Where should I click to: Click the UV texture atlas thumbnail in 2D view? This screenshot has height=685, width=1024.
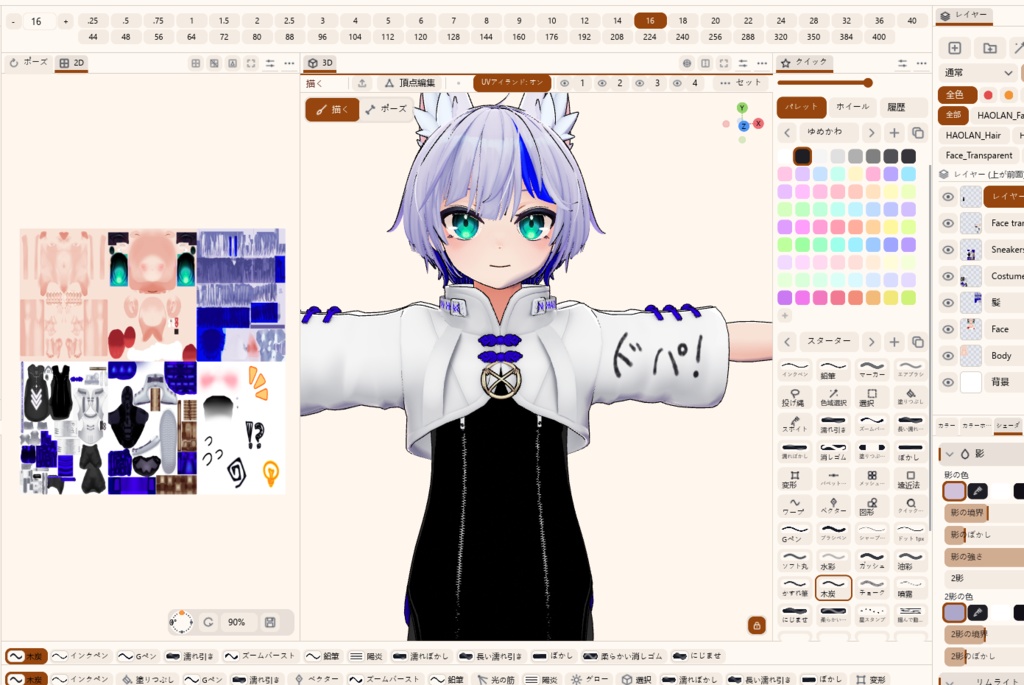point(153,361)
